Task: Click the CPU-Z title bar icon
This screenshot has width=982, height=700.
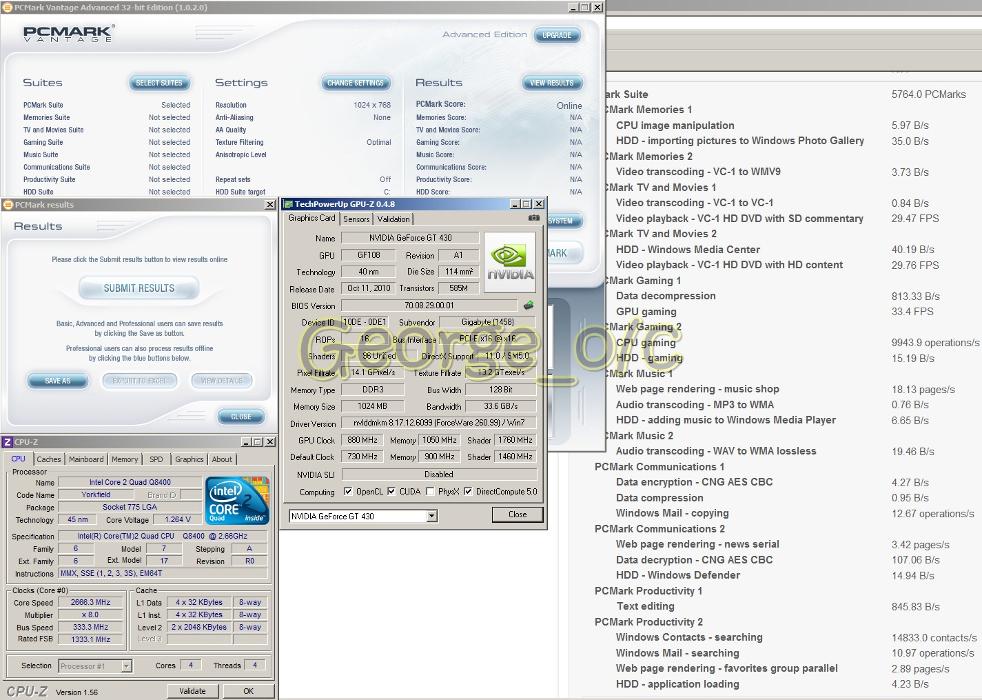Action: click(x=8, y=442)
